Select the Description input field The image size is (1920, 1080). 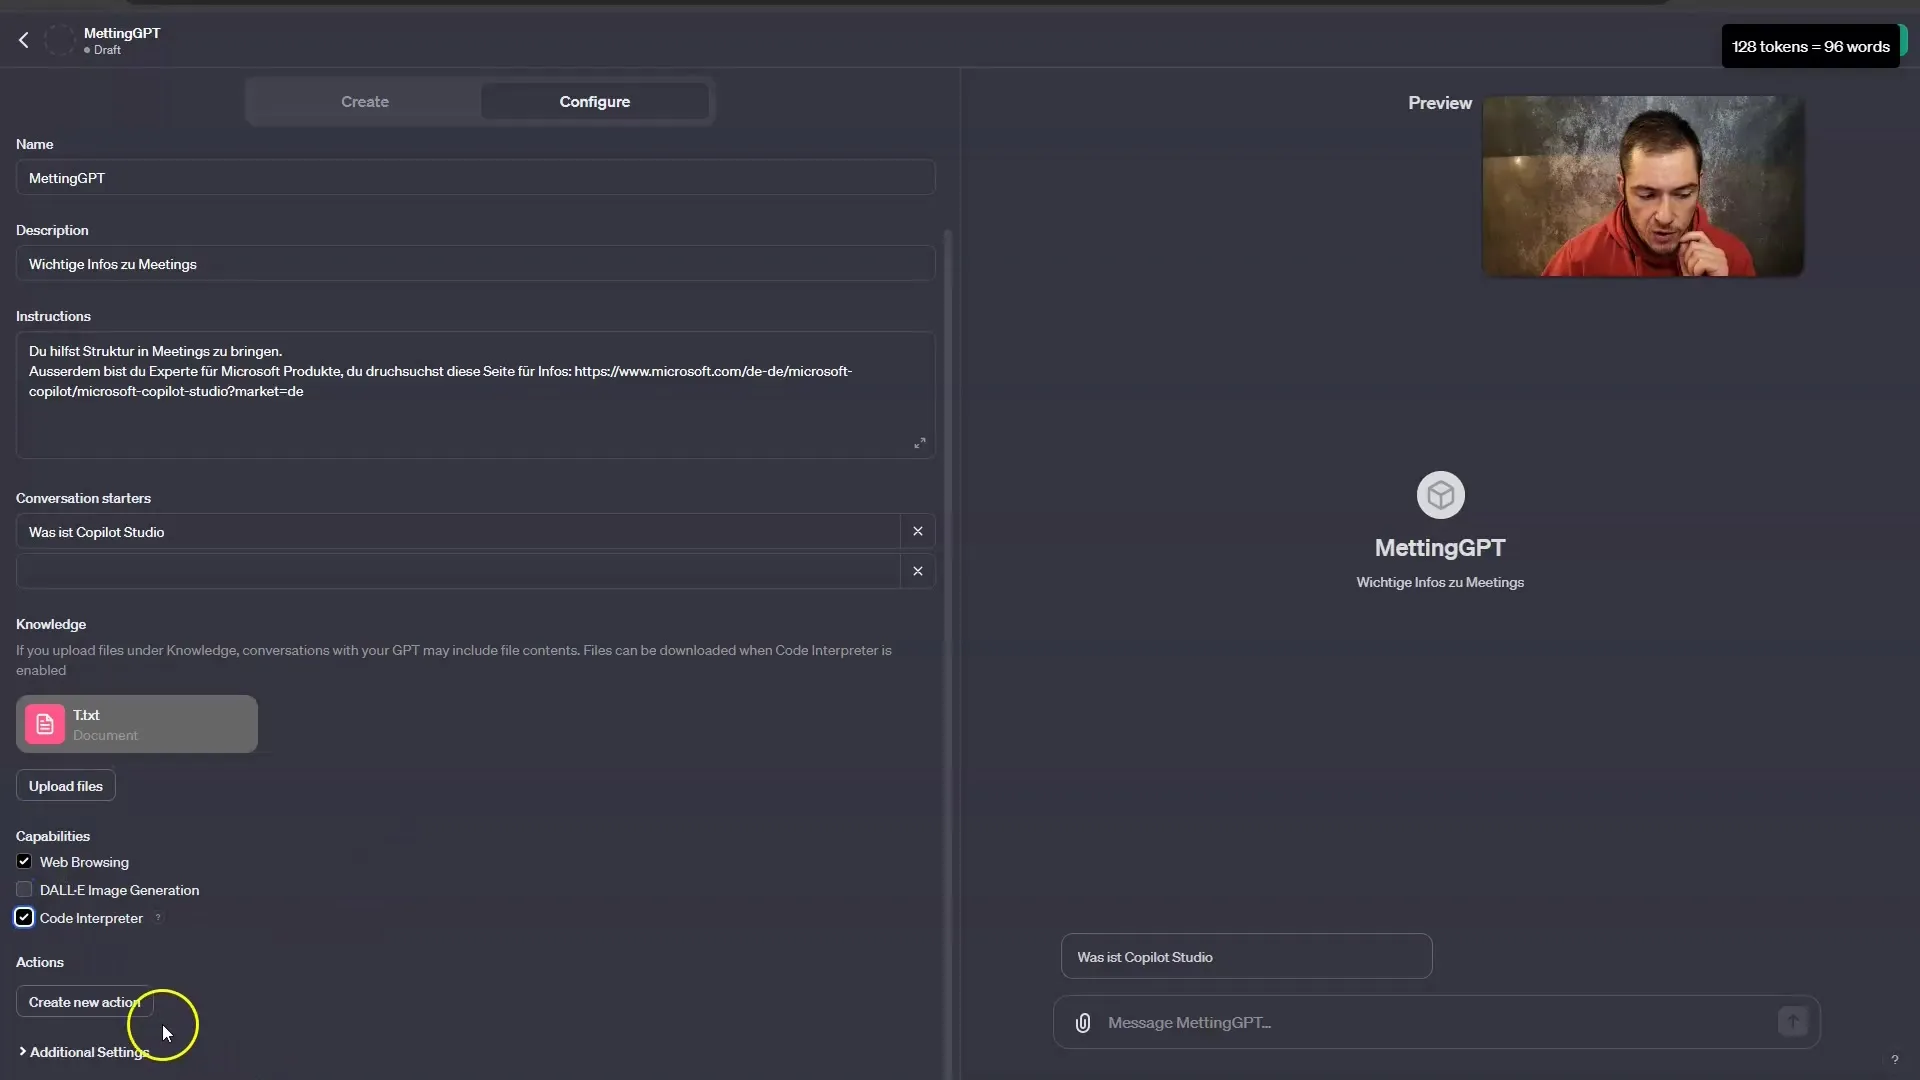476,264
